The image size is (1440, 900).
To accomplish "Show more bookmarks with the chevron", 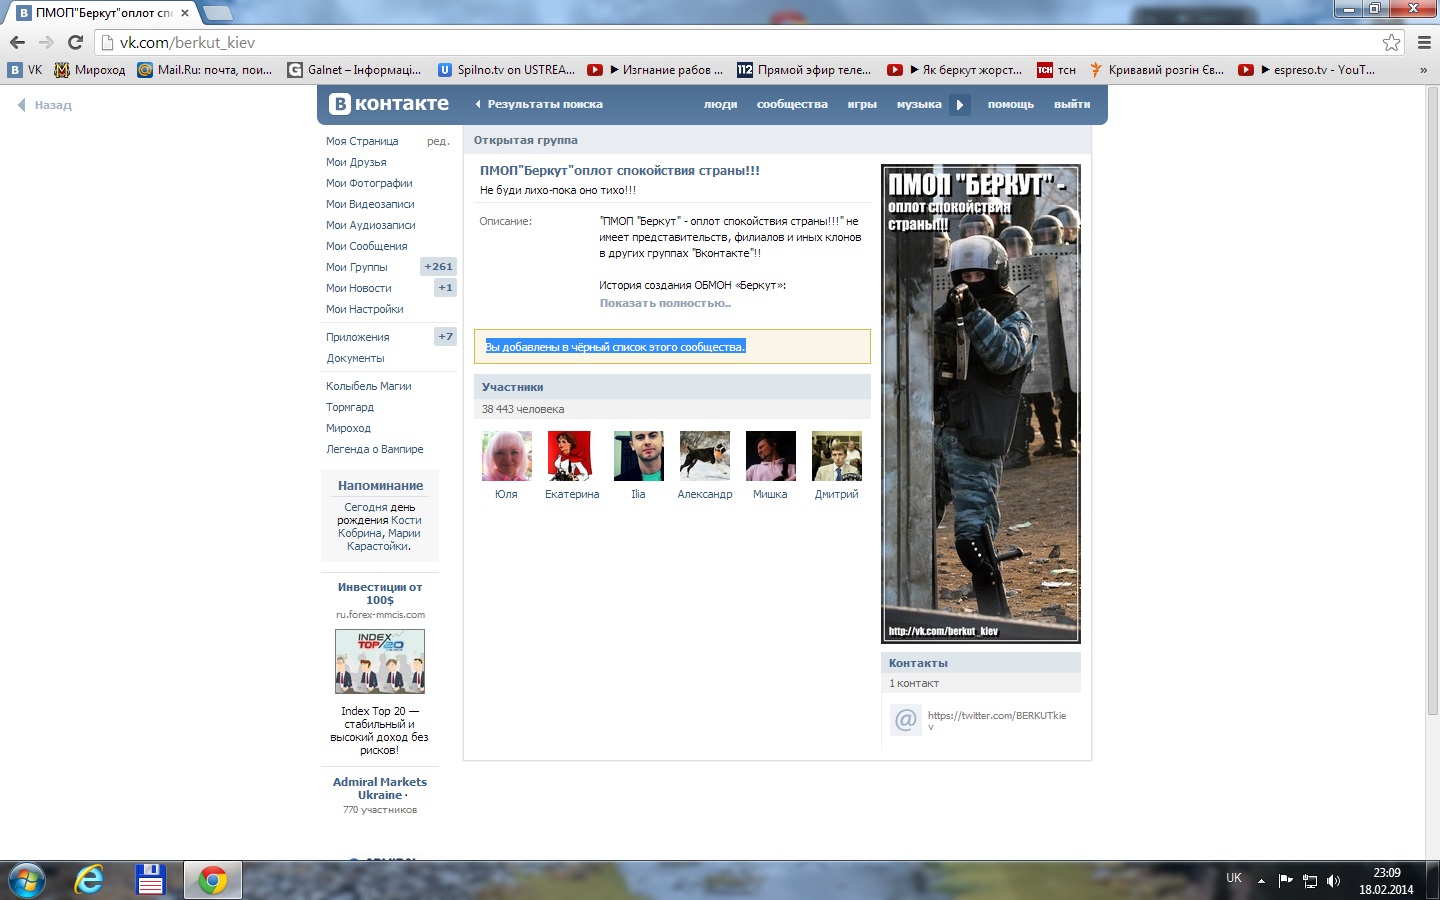I will click(1423, 70).
